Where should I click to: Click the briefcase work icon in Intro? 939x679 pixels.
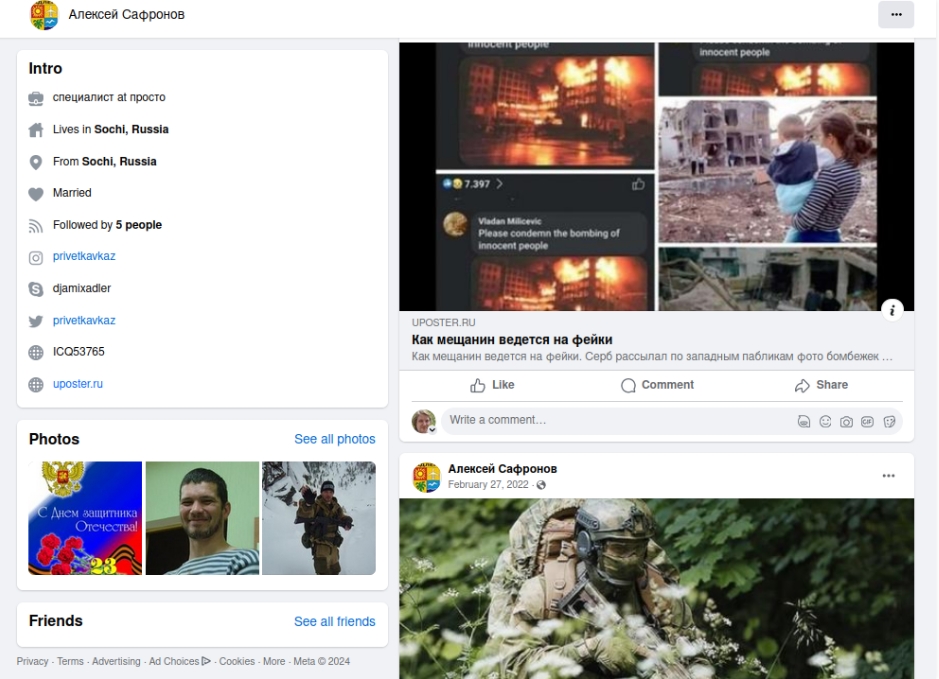point(36,98)
